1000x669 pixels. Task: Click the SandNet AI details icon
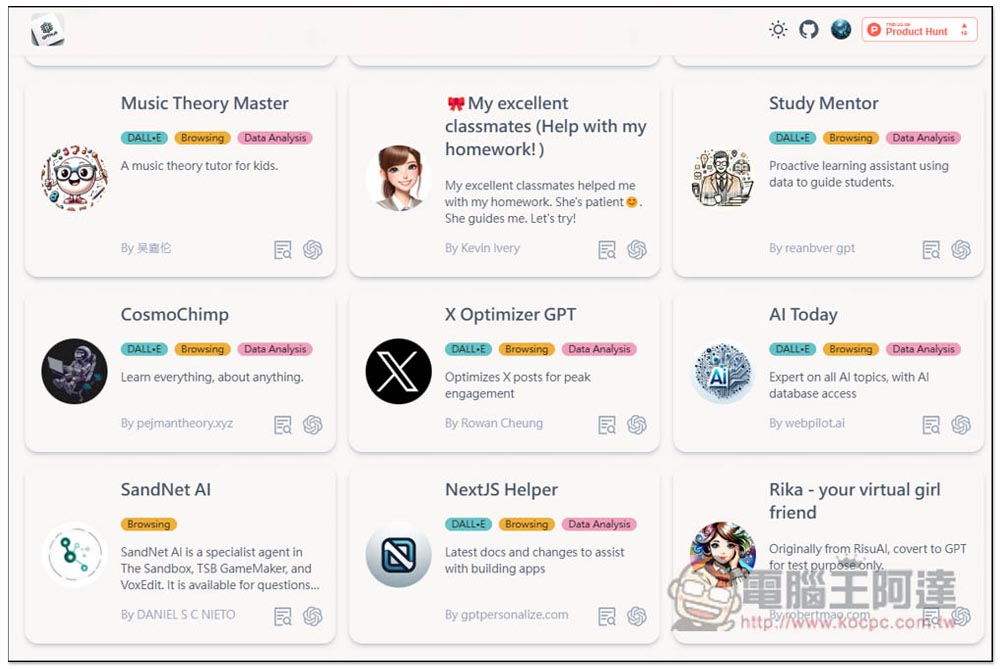[283, 616]
